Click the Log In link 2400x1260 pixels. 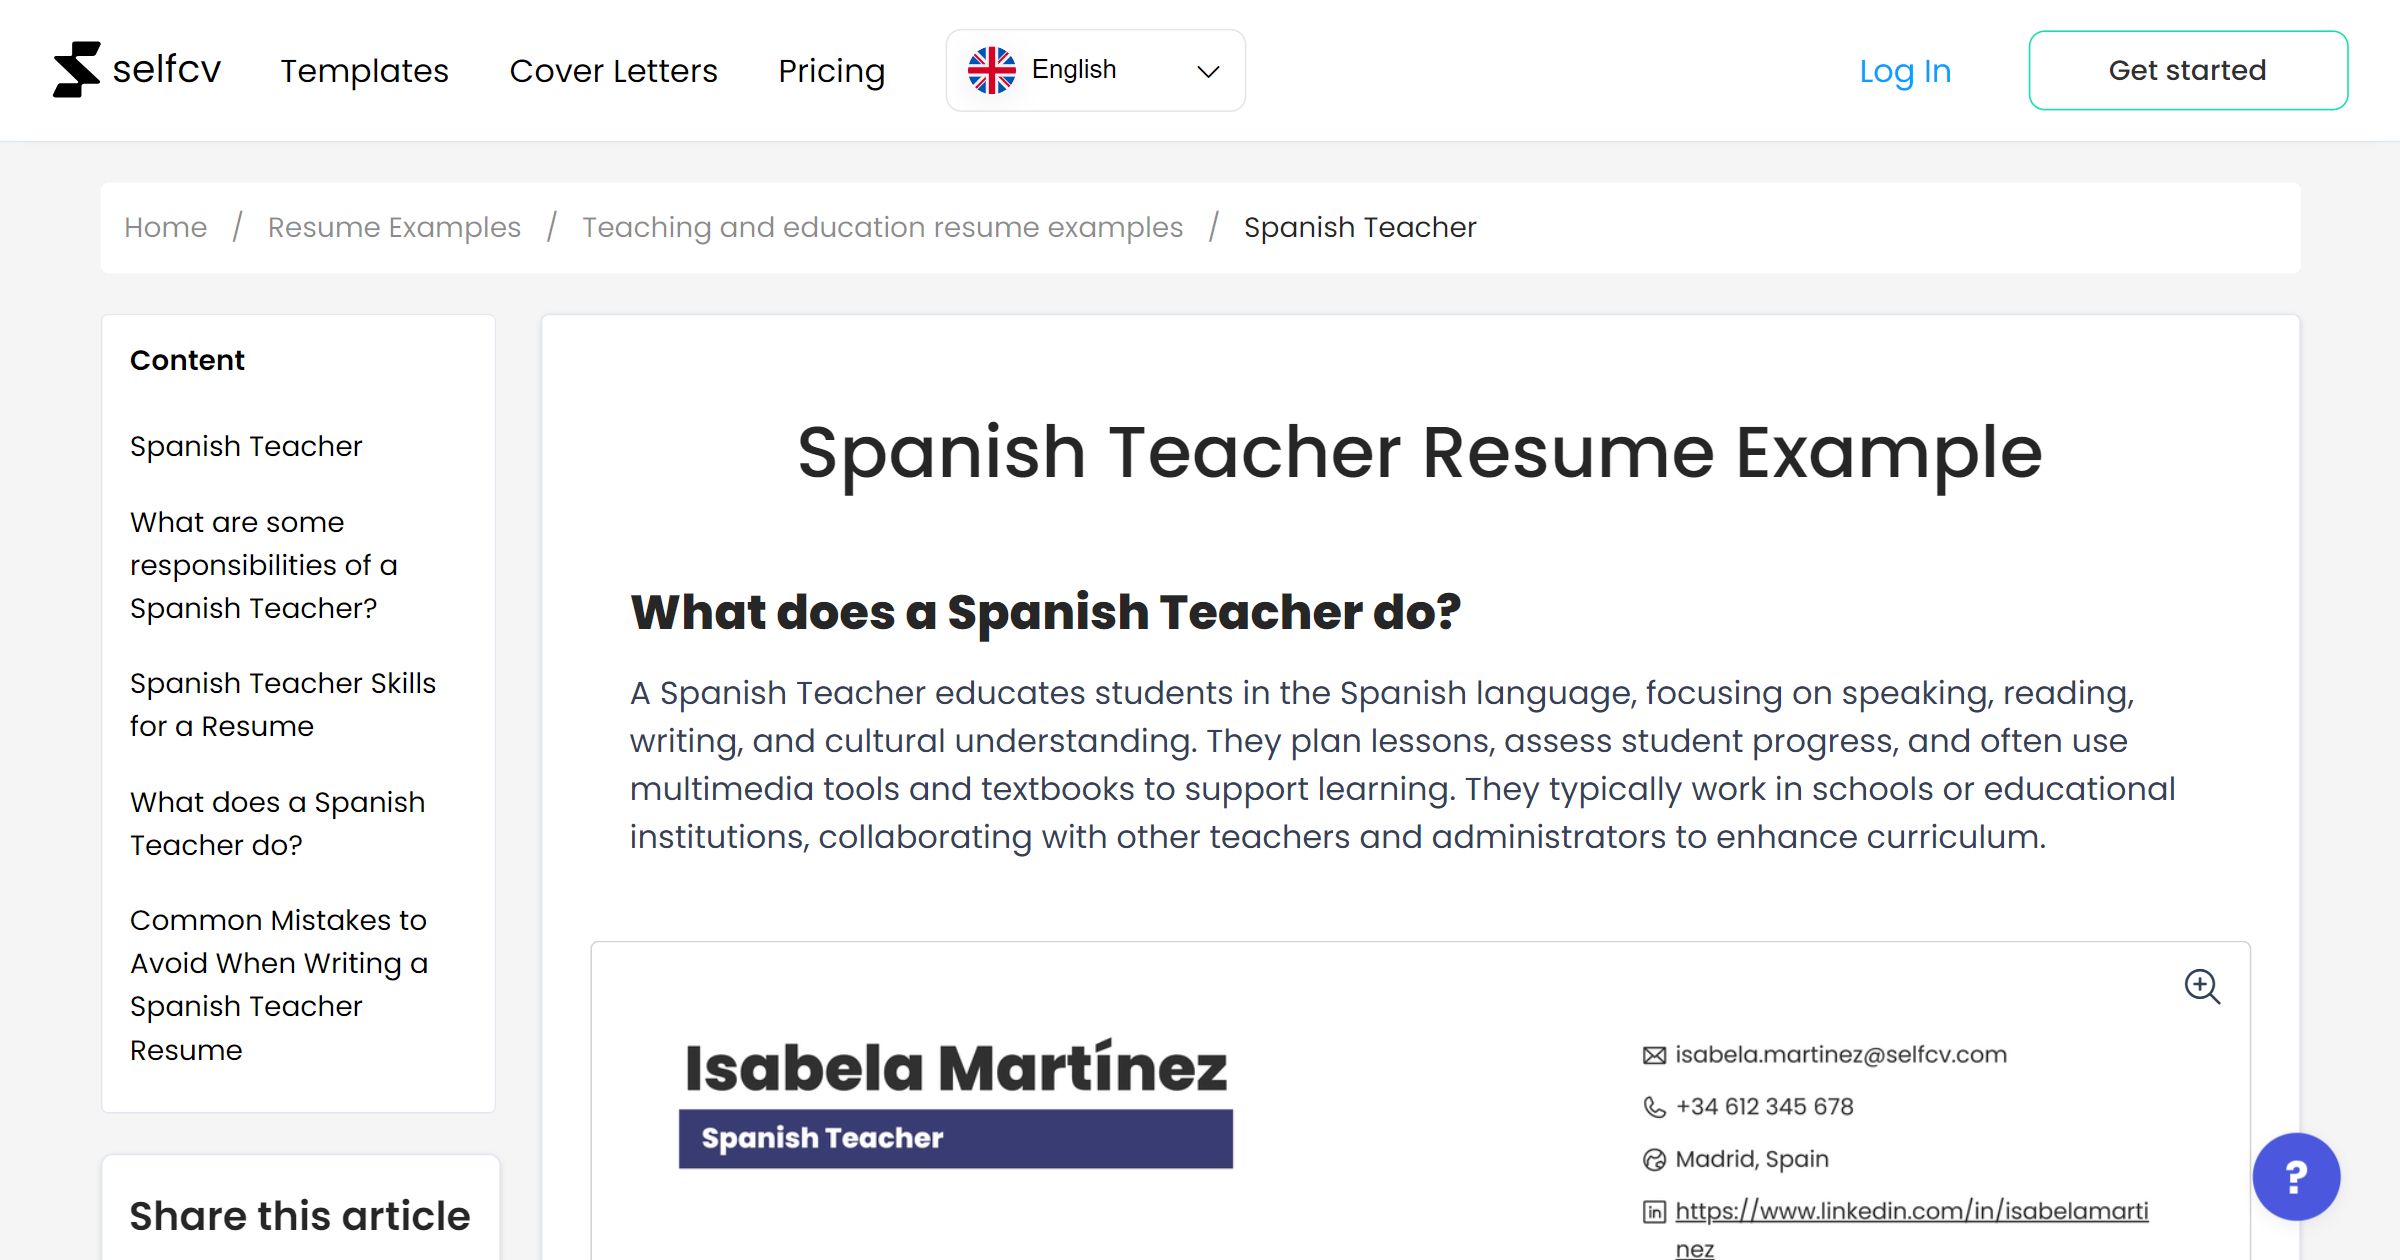pos(1904,70)
